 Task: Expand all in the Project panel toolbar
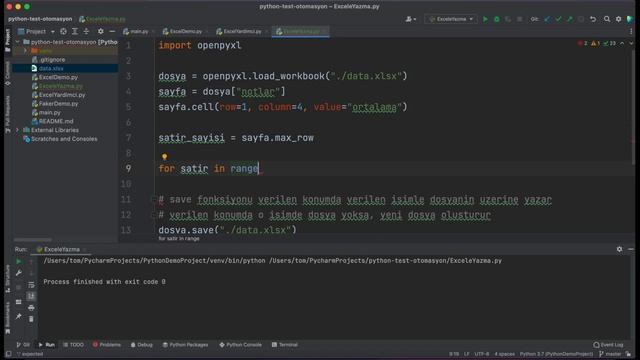tap(75, 31)
